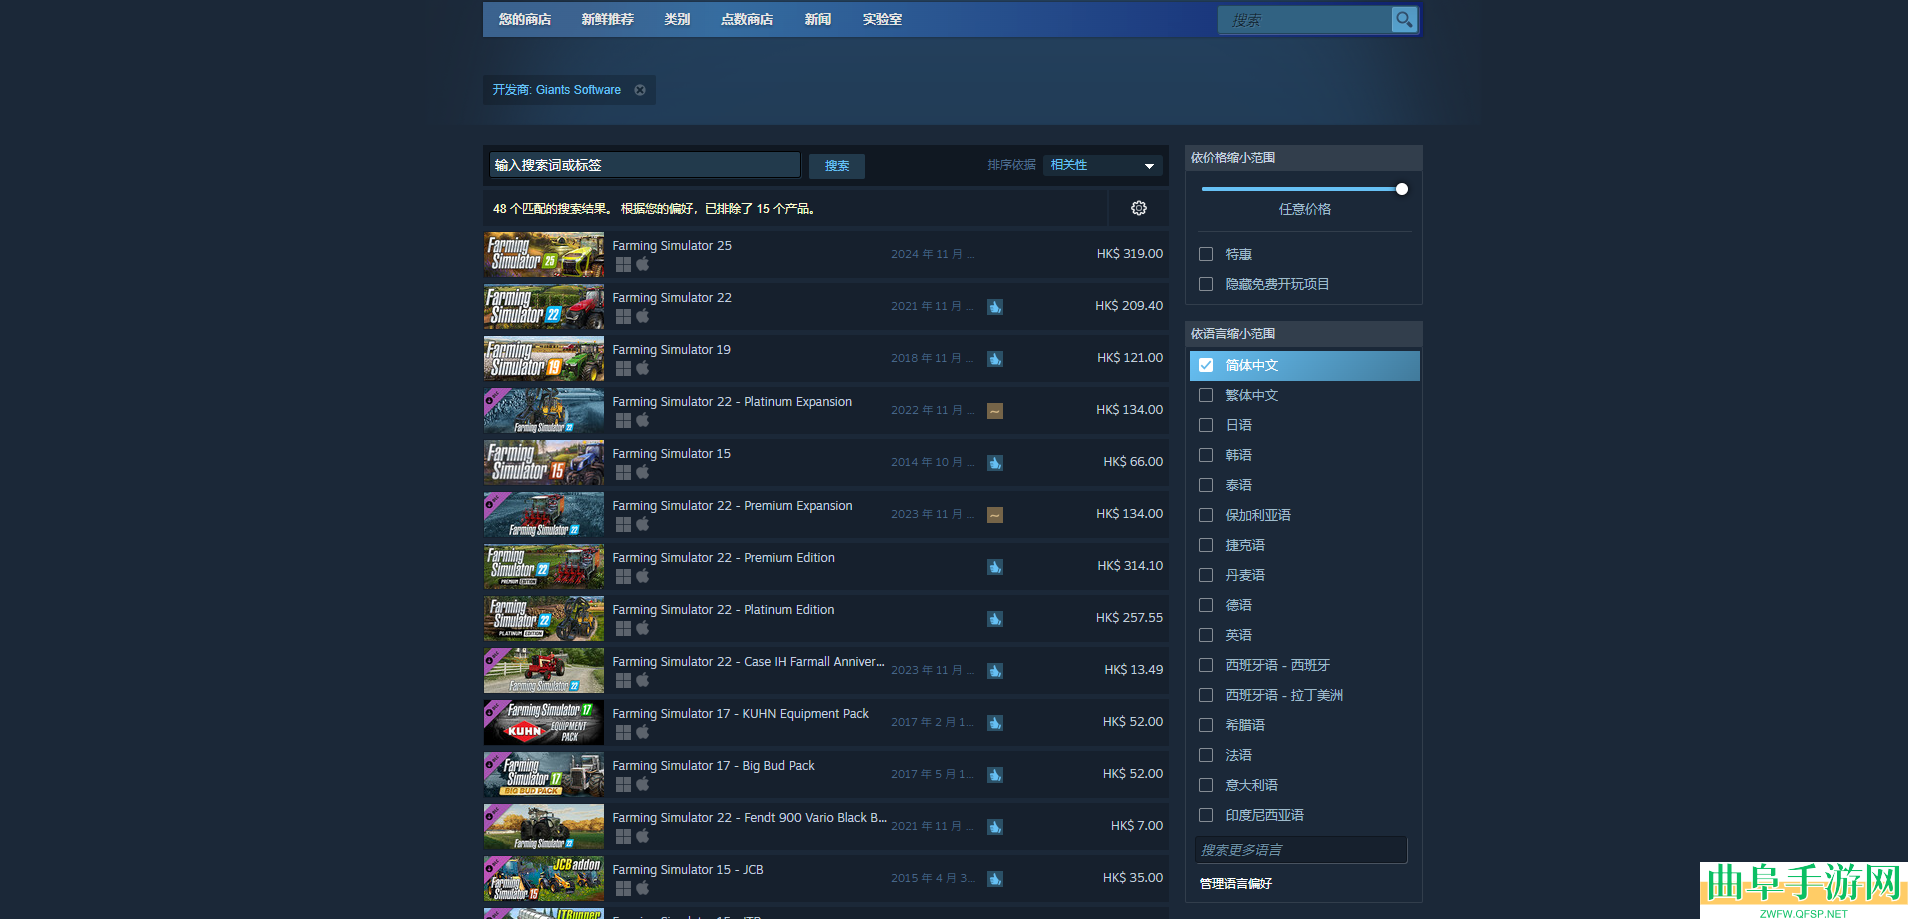1908x919 pixels.
Task: Click the magnifier search icon in top bar
Action: click(1404, 19)
